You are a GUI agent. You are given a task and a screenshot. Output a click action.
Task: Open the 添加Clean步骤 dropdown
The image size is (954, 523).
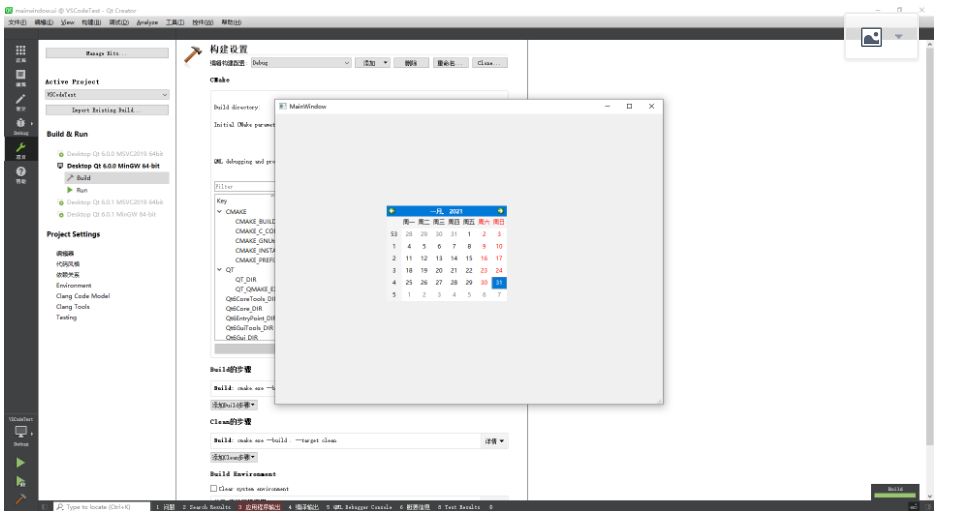point(234,457)
